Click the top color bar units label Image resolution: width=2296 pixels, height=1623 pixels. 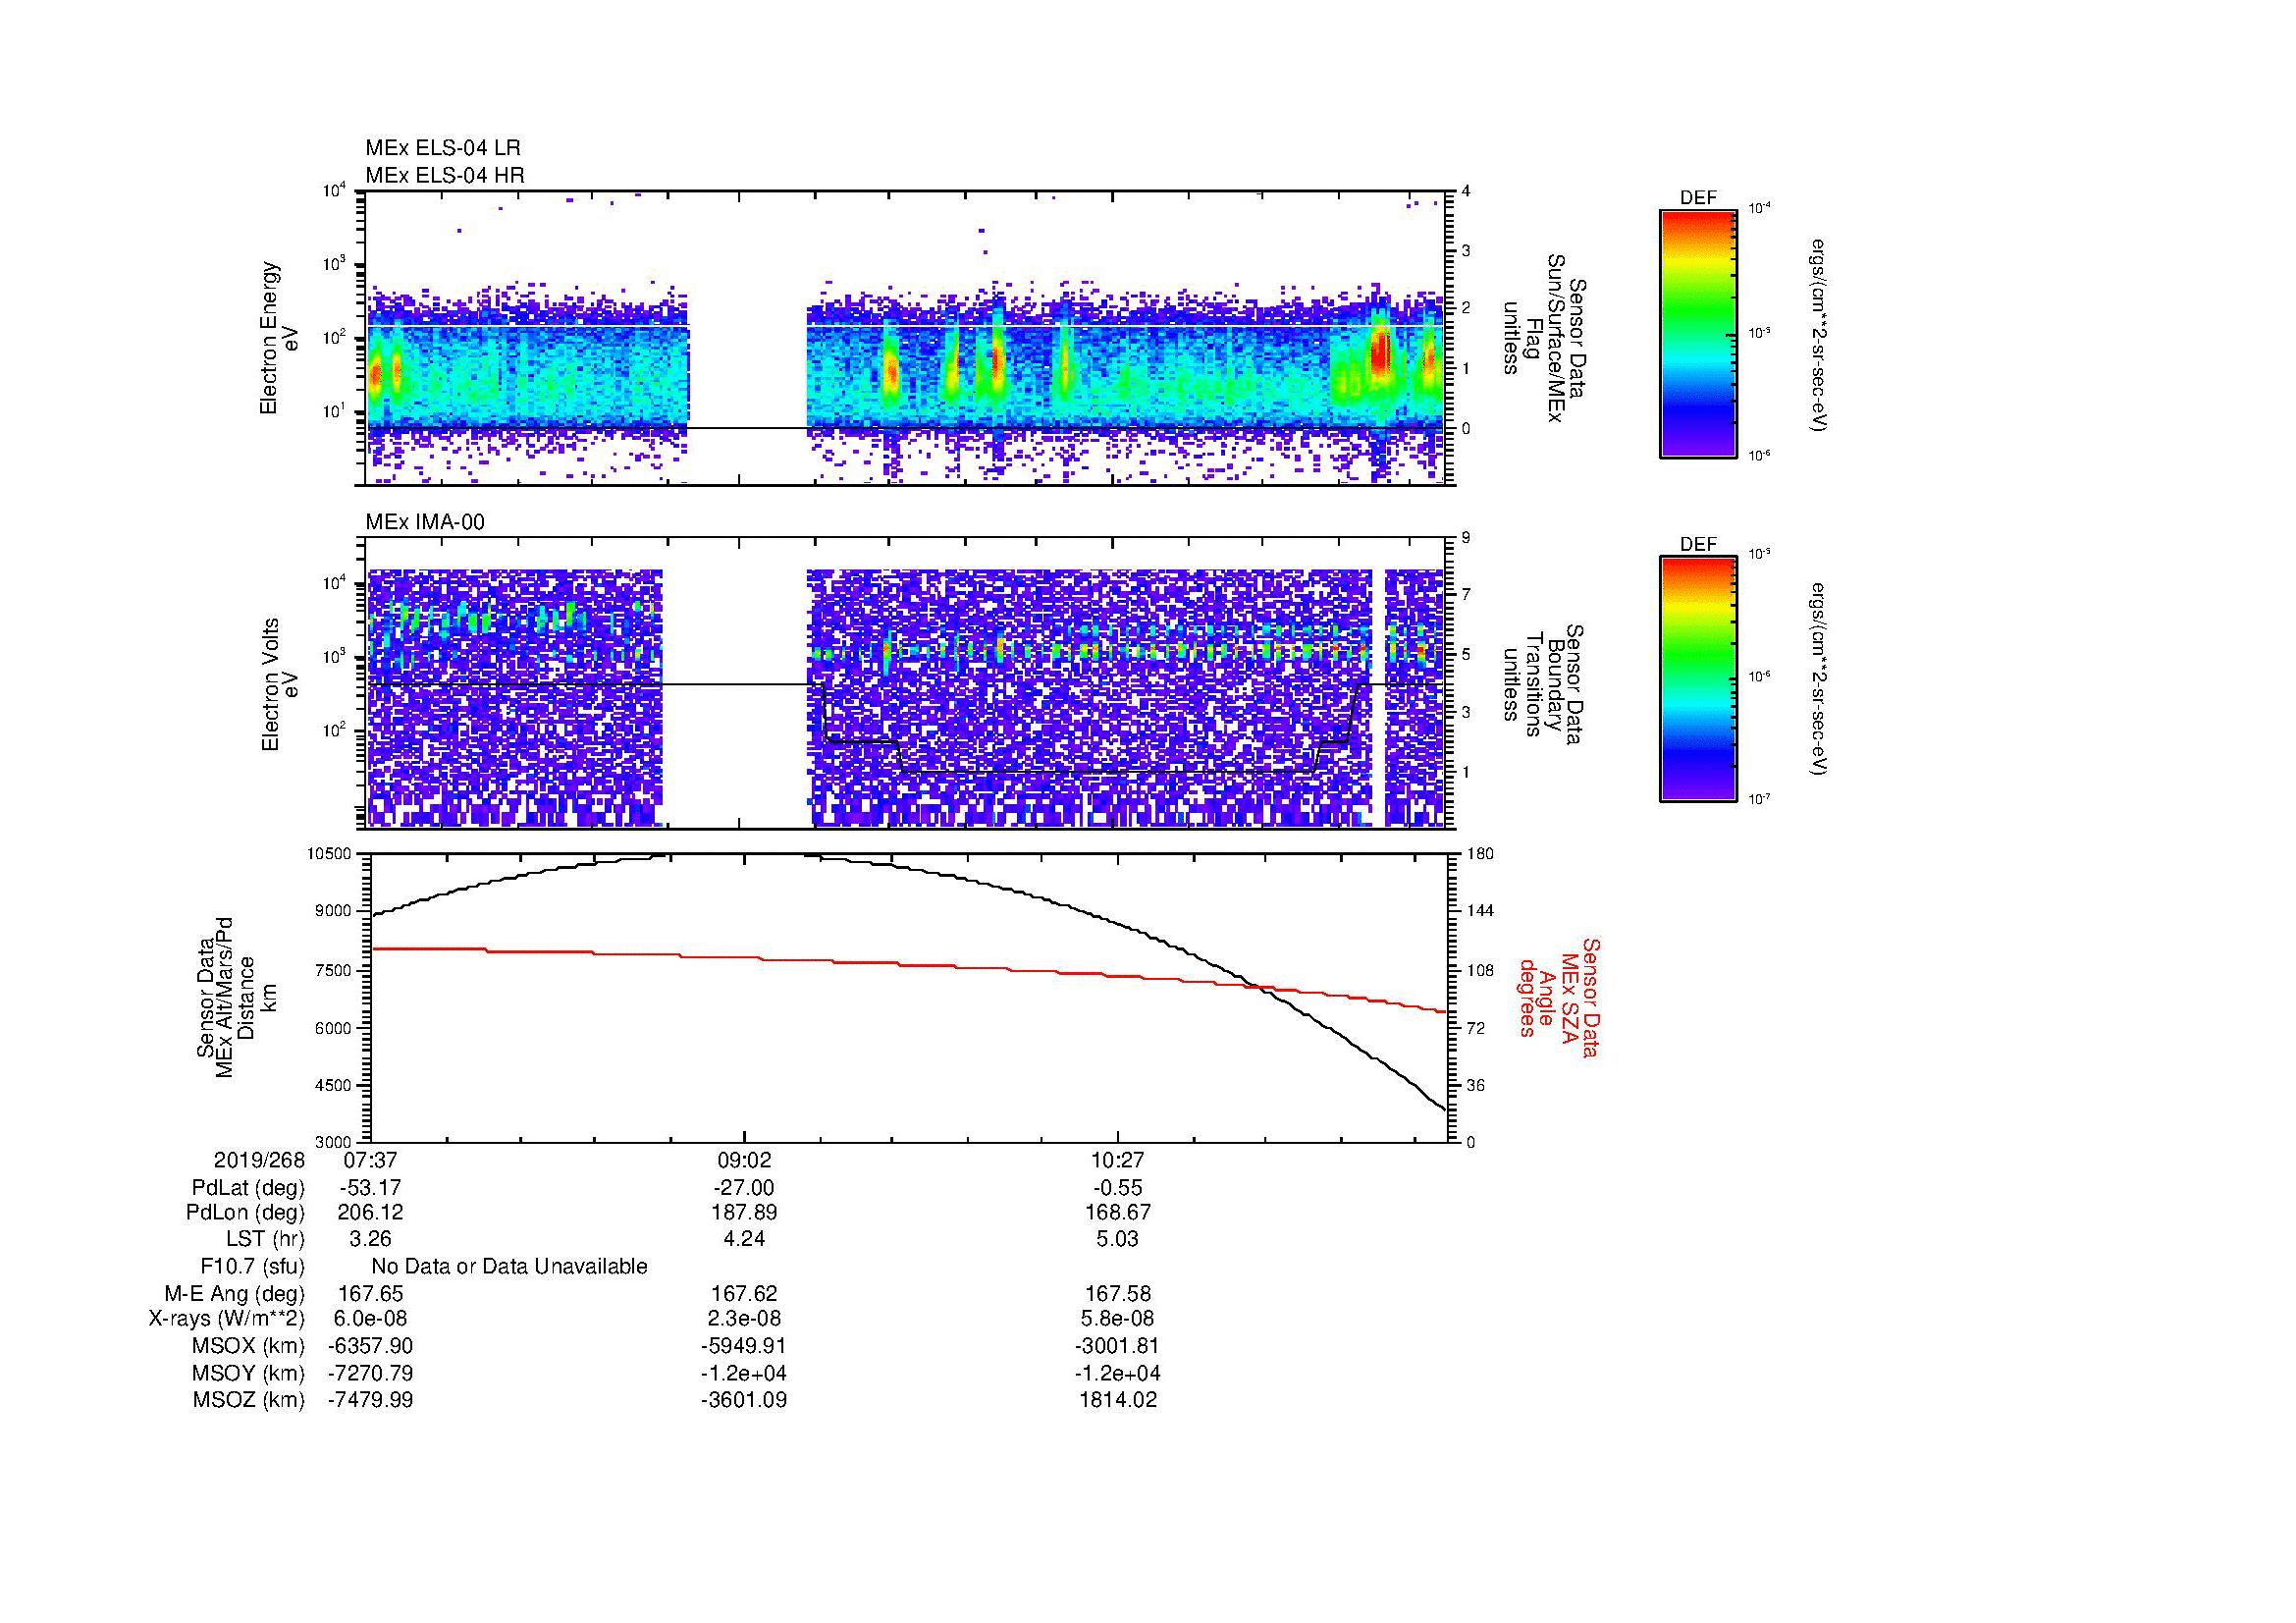pos(1817,335)
